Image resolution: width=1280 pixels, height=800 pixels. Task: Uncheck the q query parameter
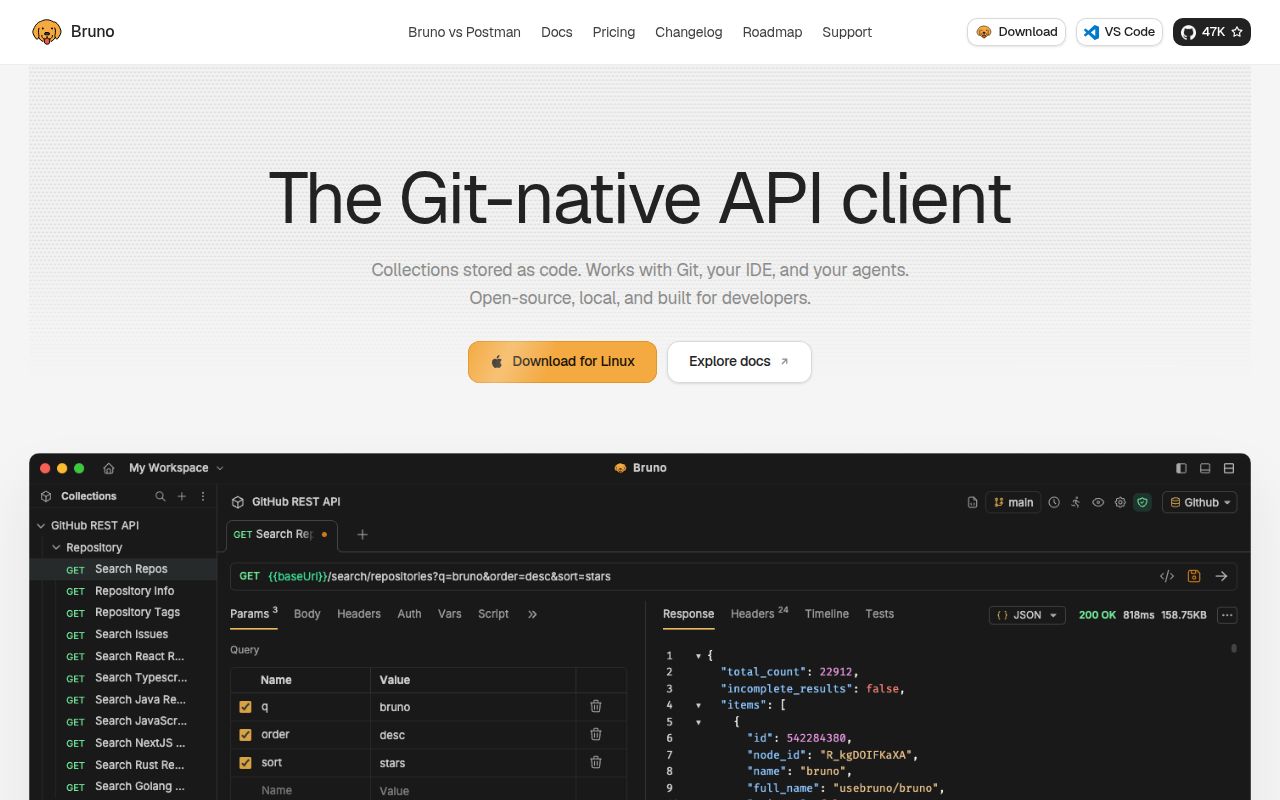tap(245, 706)
